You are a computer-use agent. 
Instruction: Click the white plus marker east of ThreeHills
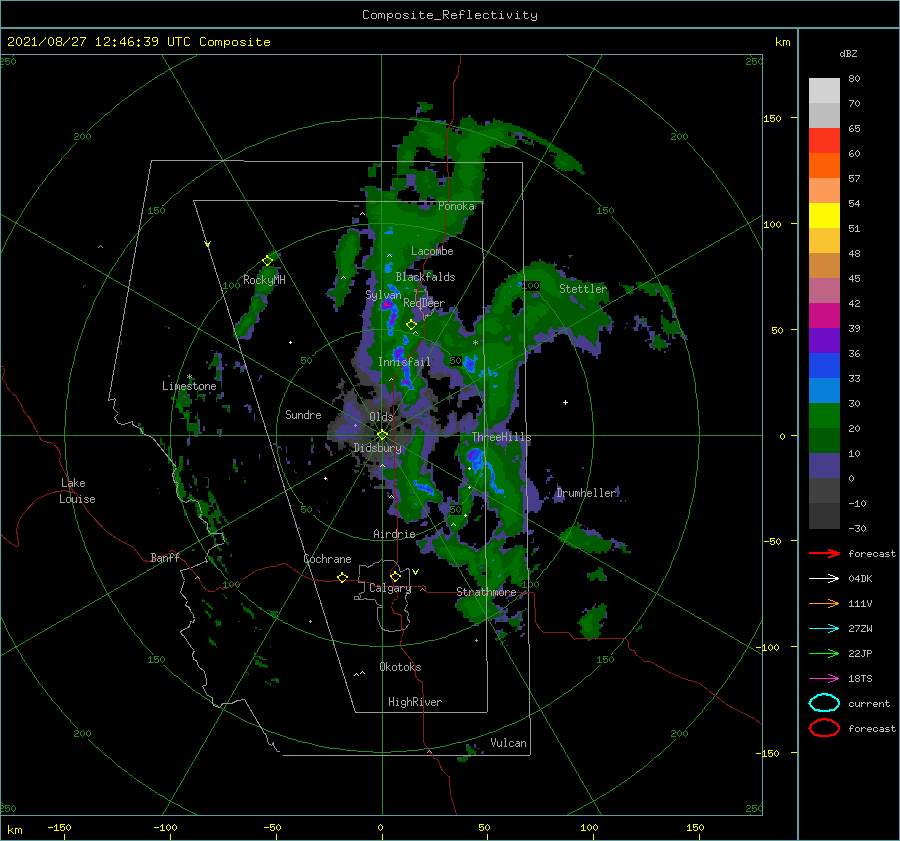[x=565, y=402]
